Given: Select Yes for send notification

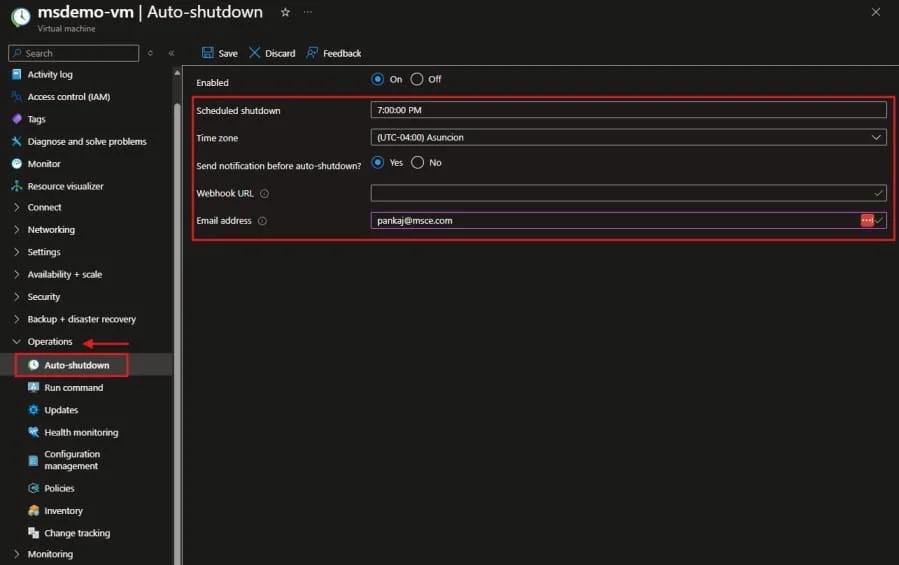Looking at the screenshot, I should pyautogui.click(x=377, y=162).
